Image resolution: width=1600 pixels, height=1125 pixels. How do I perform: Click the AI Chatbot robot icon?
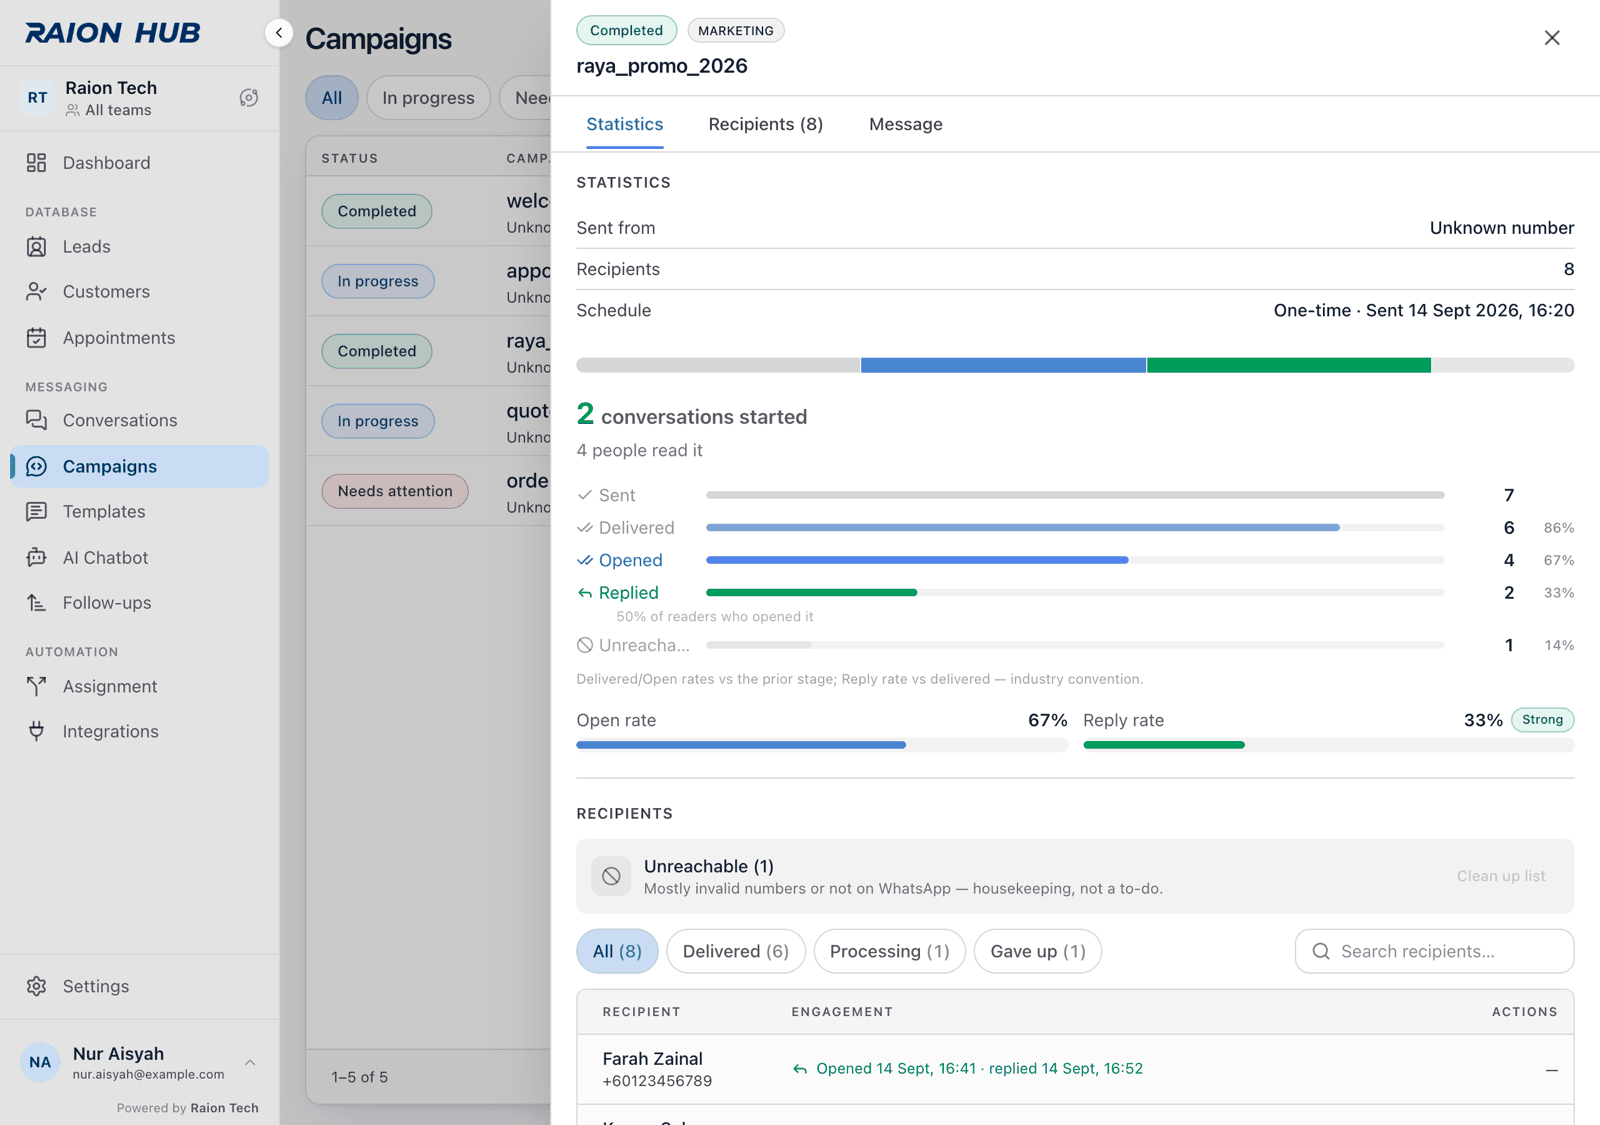37,557
